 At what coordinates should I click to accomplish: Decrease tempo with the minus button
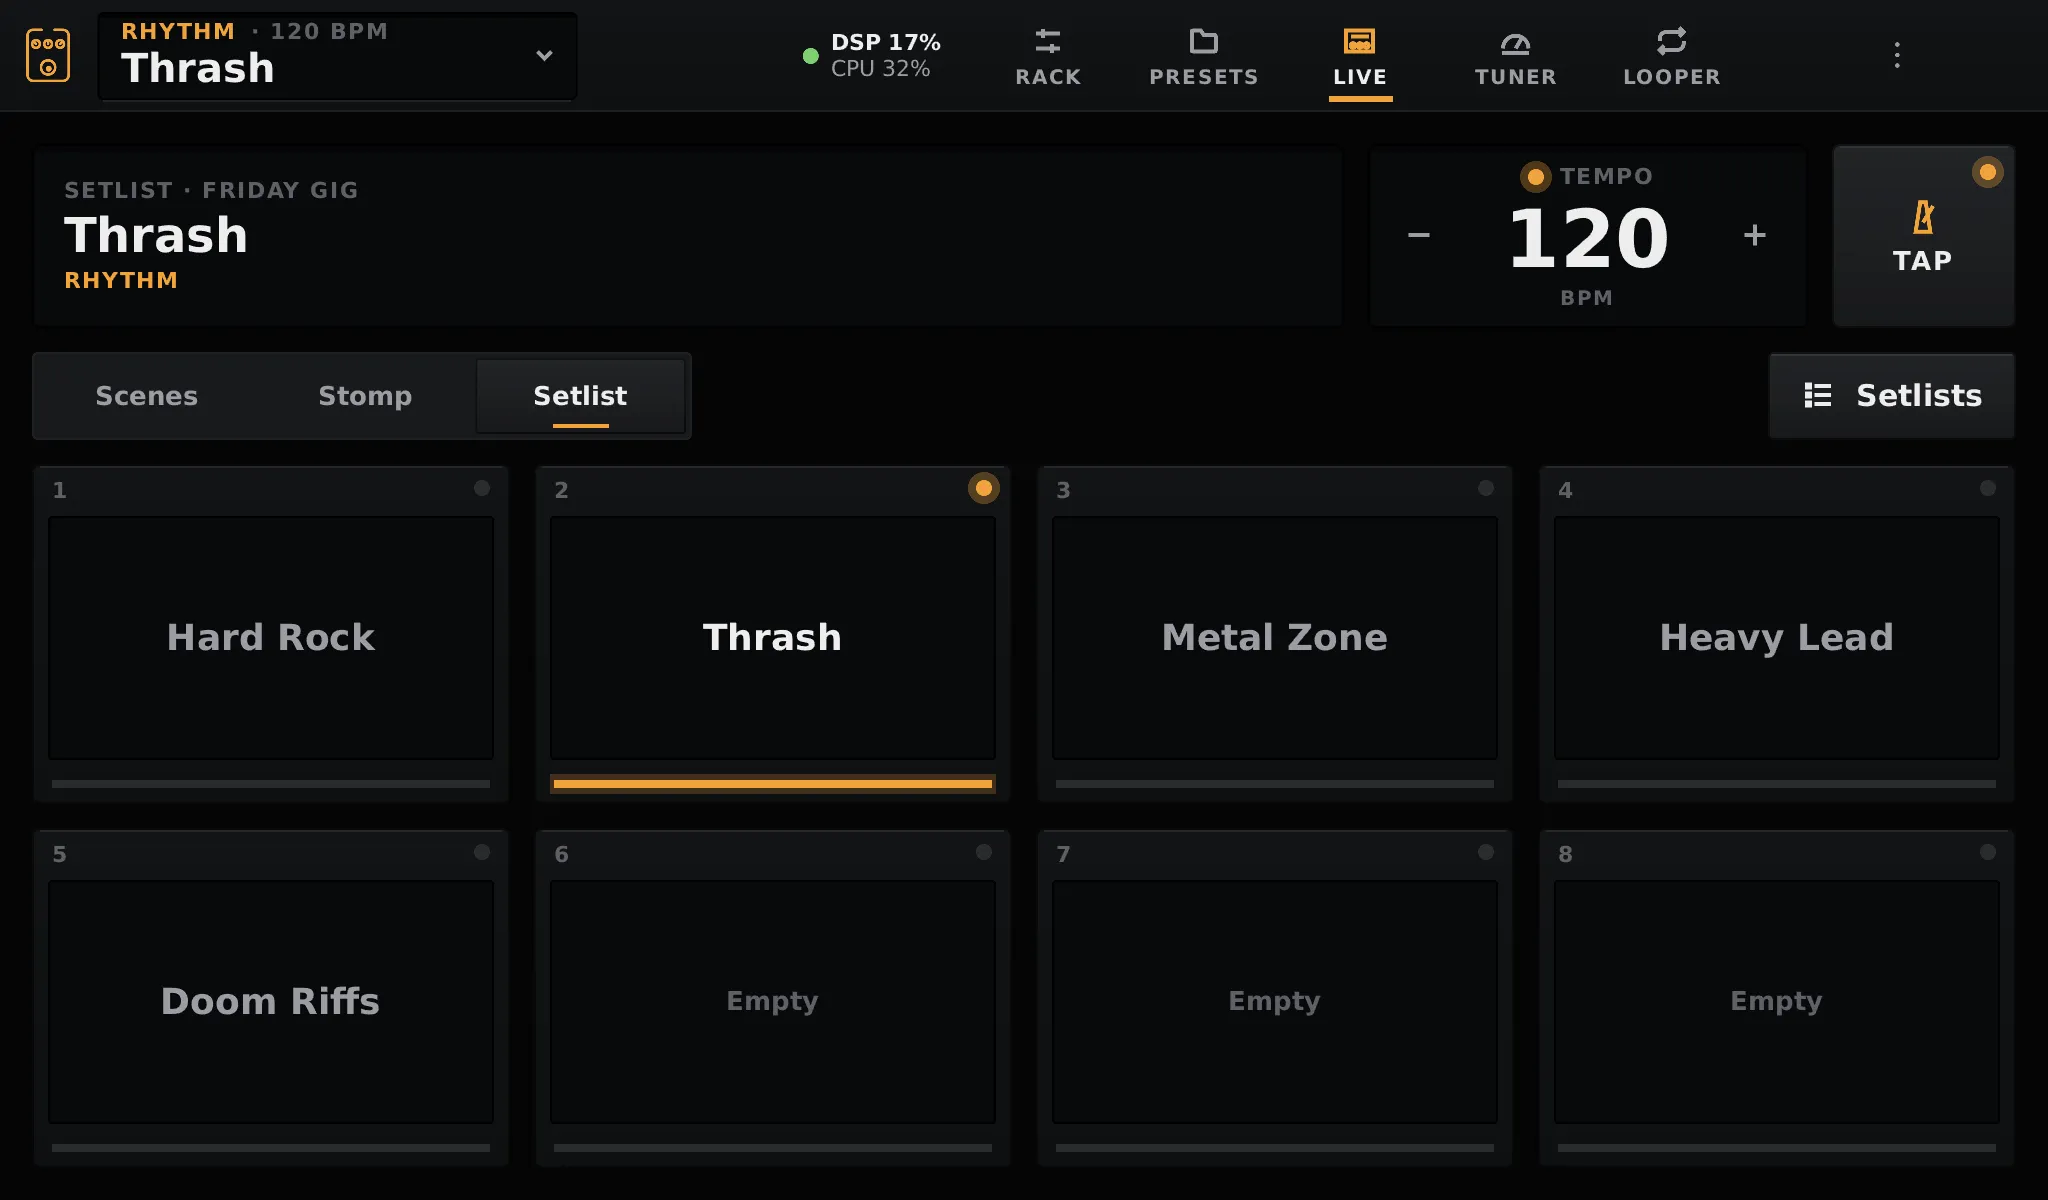(x=1419, y=235)
